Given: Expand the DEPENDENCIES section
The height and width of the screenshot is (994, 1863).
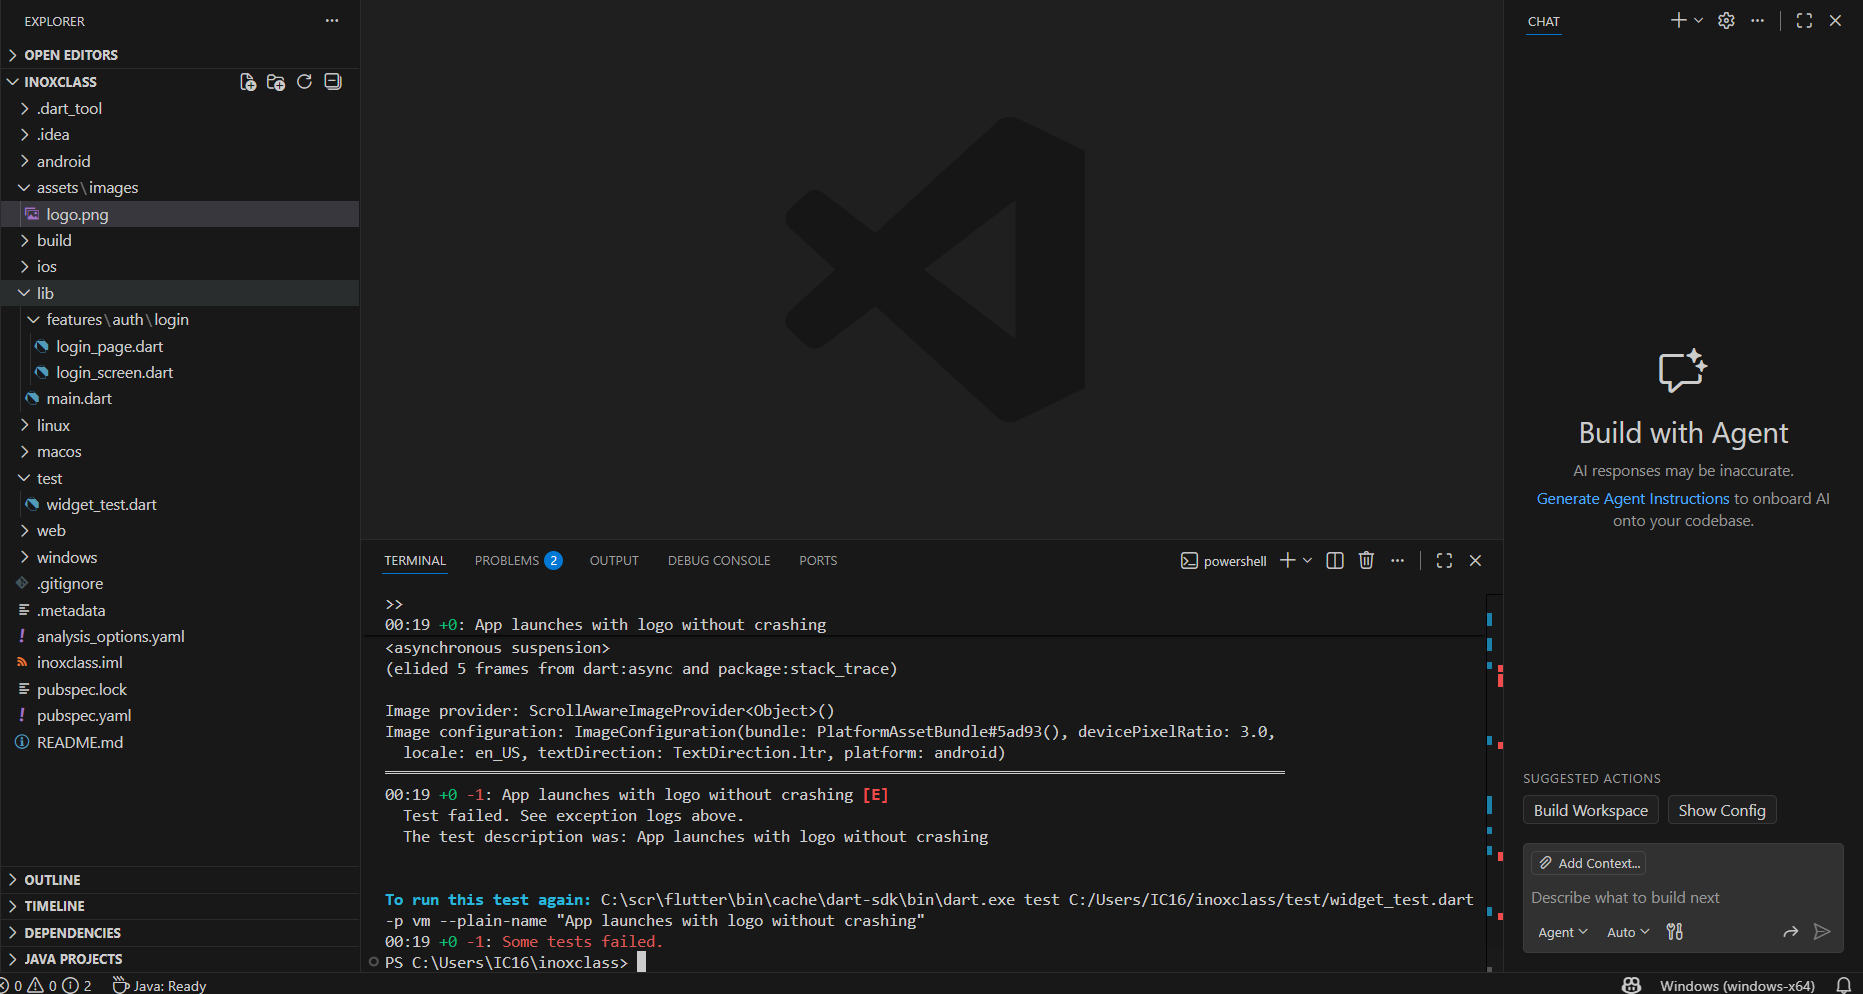Looking at the screenshot, I should 180,933.
